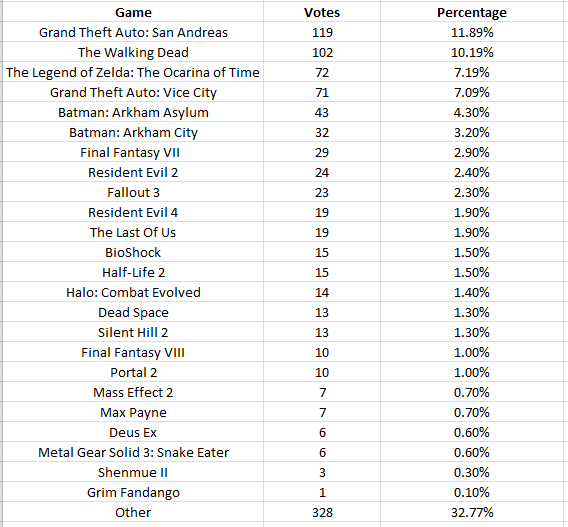568x527 pixels.
Task: Select the 3.20% percentage cell
Action: 472,132
